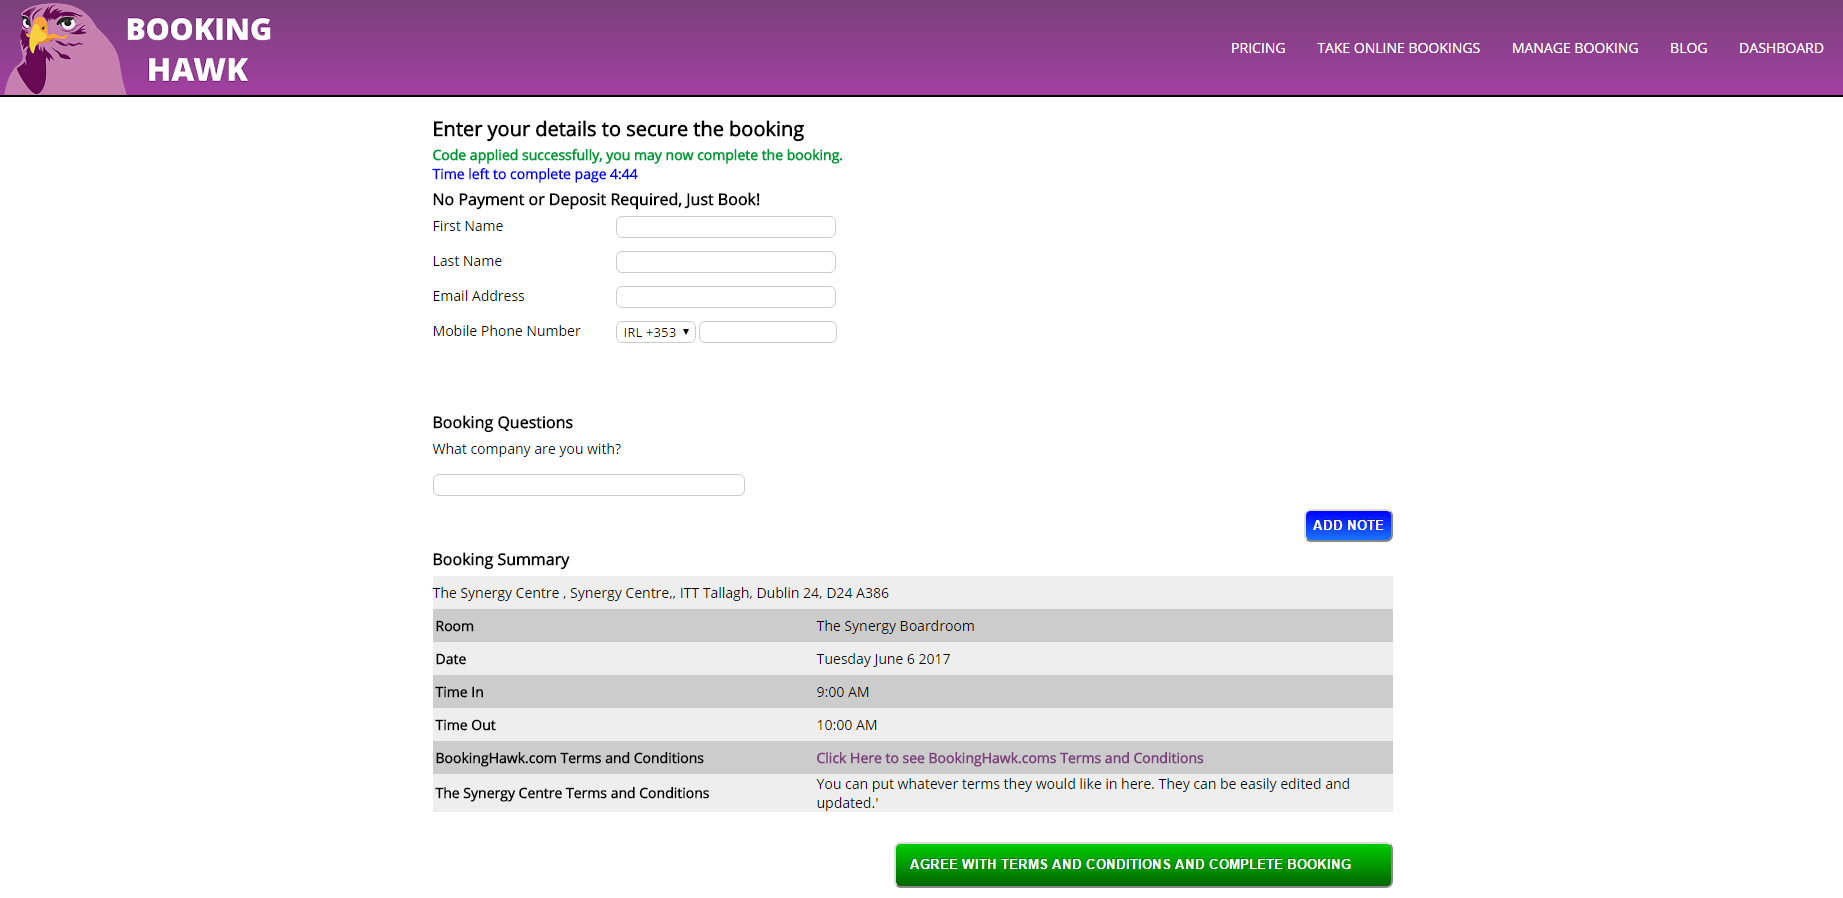Open the IRL +353 country code dropdown
The height and width of the screenshot is (898, 1843).
[x=656, y=332]
